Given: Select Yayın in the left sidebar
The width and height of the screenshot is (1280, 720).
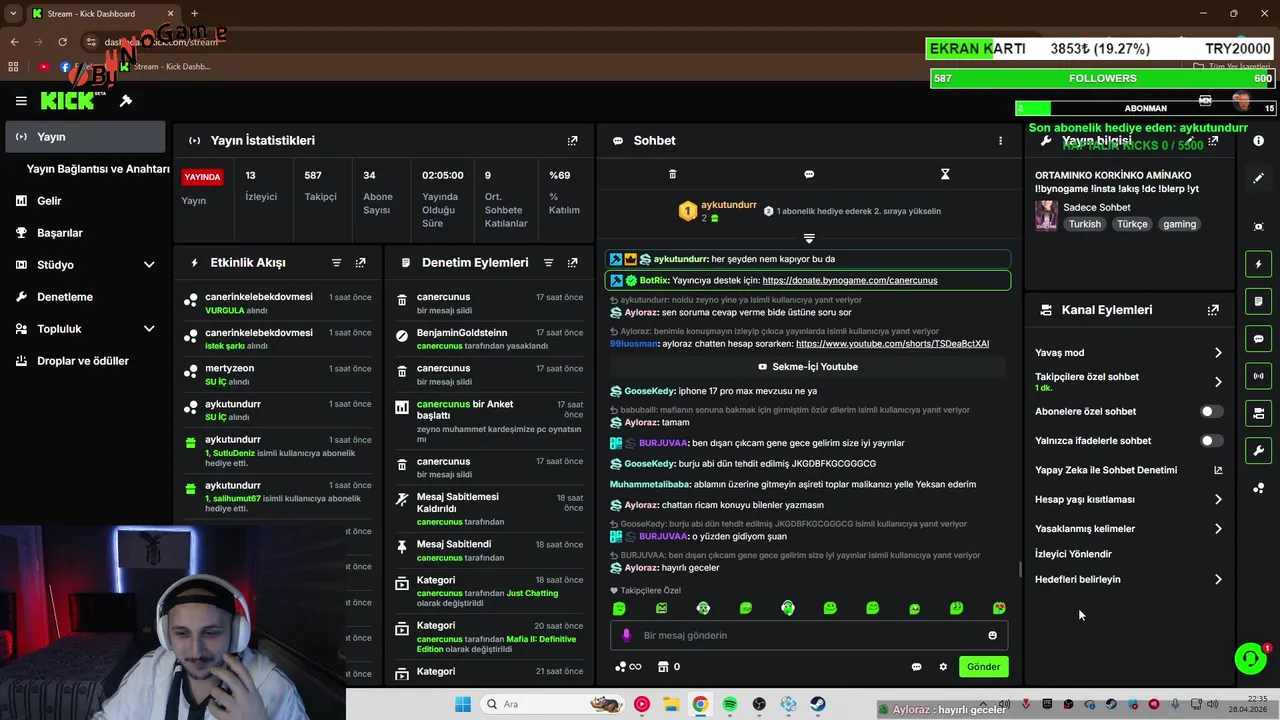Looking at the screenshot, I should 83,137.
